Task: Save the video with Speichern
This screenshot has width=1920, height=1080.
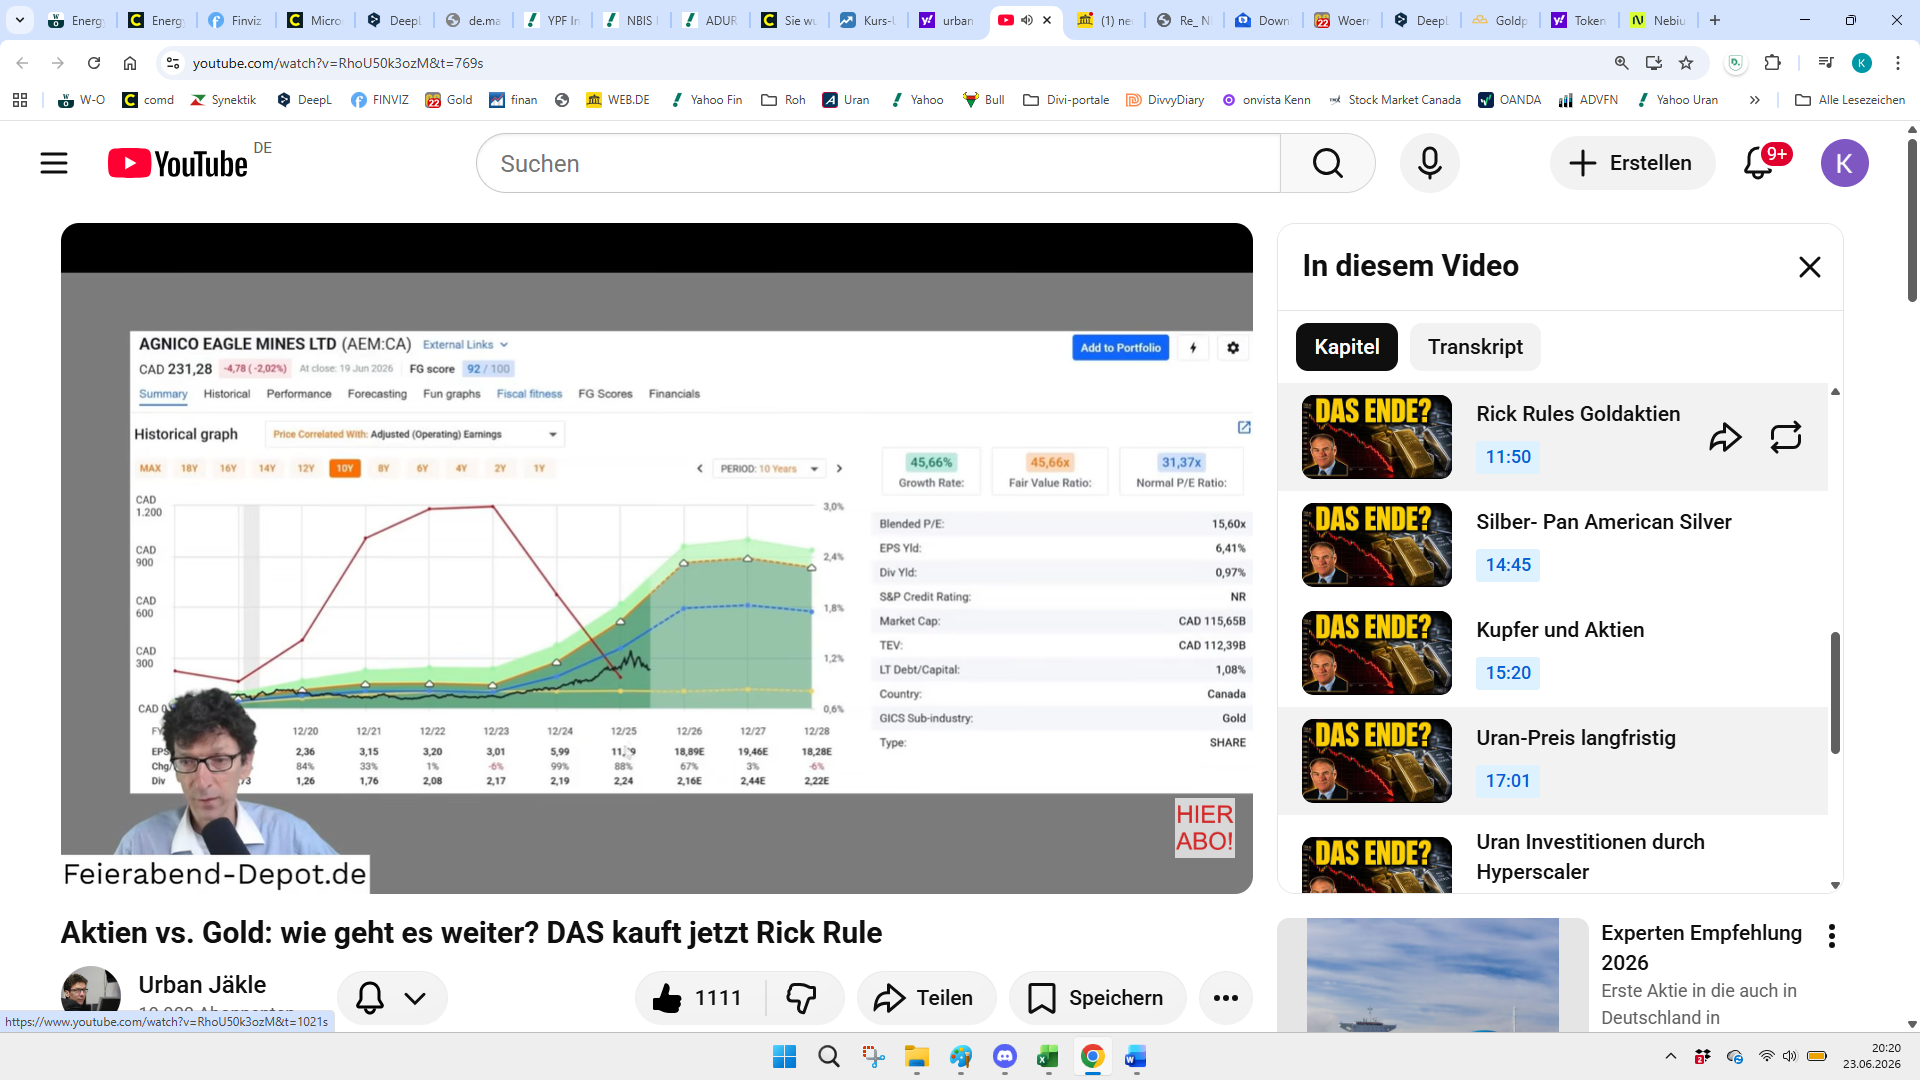Action: pos(1097,998)
